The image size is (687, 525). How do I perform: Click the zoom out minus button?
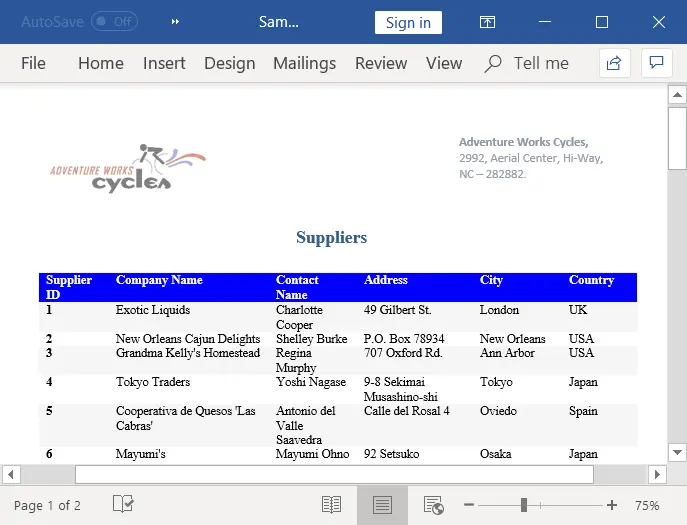click(x=469, y=505)
